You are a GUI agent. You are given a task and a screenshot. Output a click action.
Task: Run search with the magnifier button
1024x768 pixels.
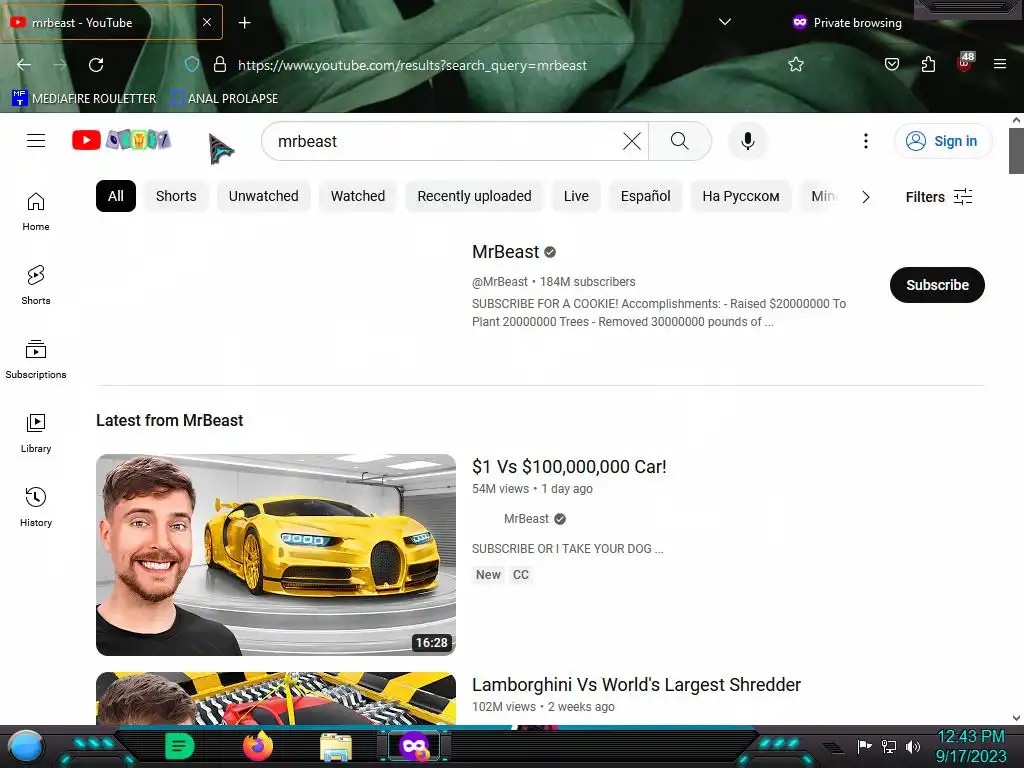[679, 141]
